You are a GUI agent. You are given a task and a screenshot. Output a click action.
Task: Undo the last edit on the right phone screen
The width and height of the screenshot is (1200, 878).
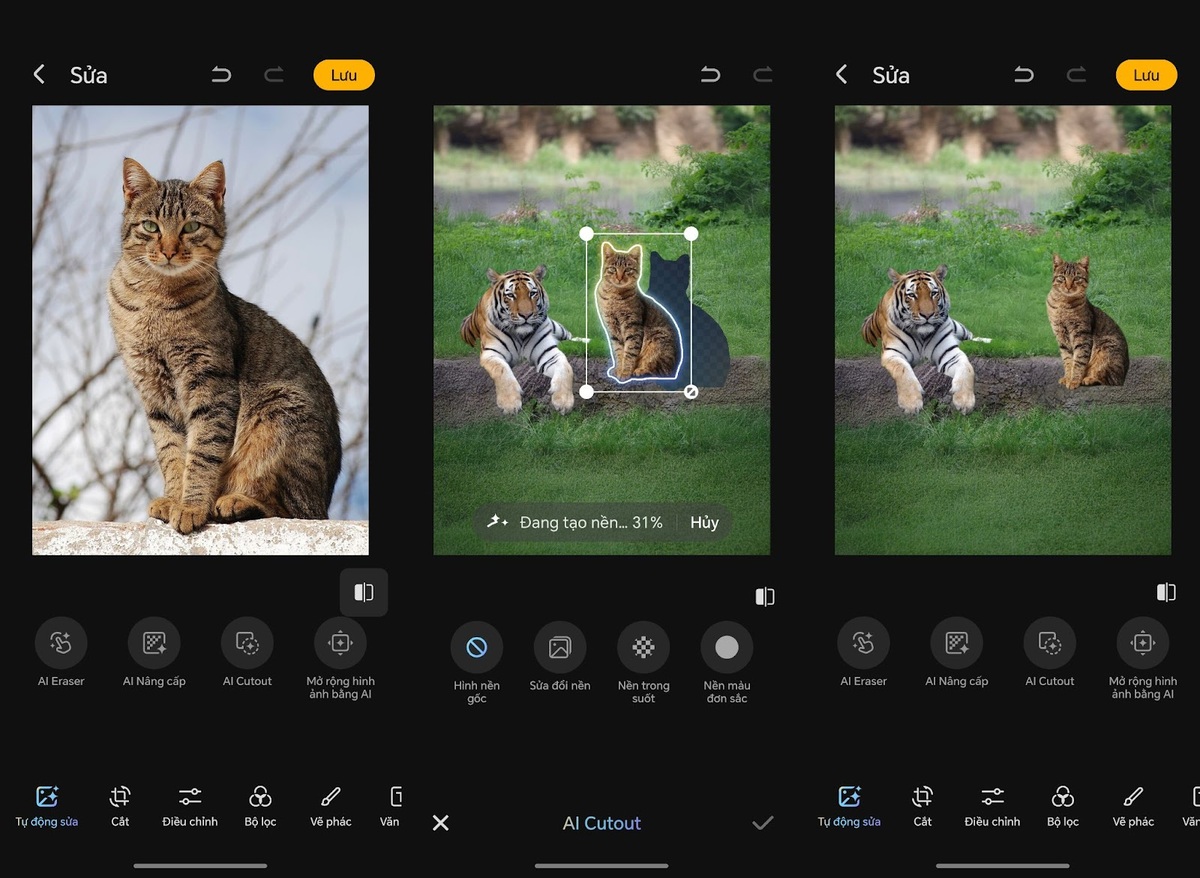coord(1024,74)
